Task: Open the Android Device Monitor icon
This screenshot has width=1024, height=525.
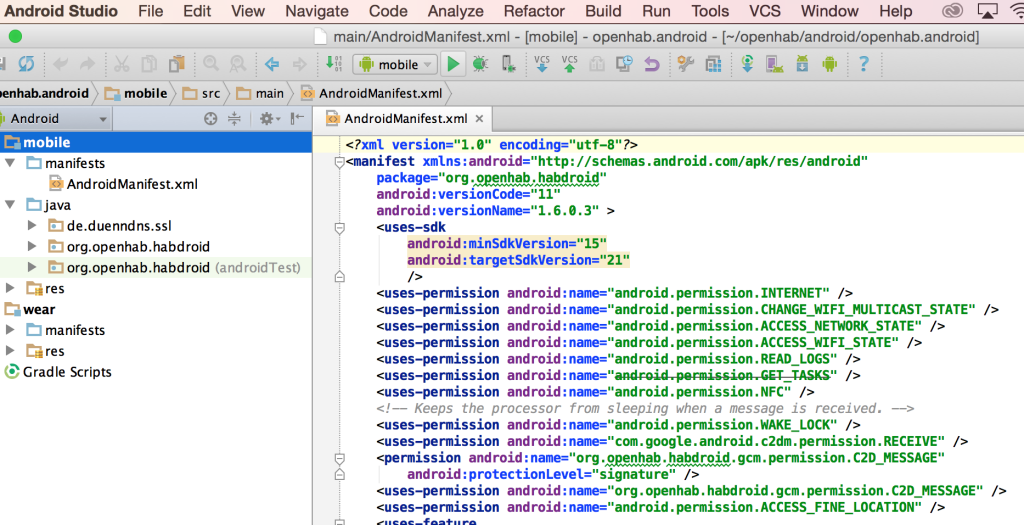Action: pos(829,64)
